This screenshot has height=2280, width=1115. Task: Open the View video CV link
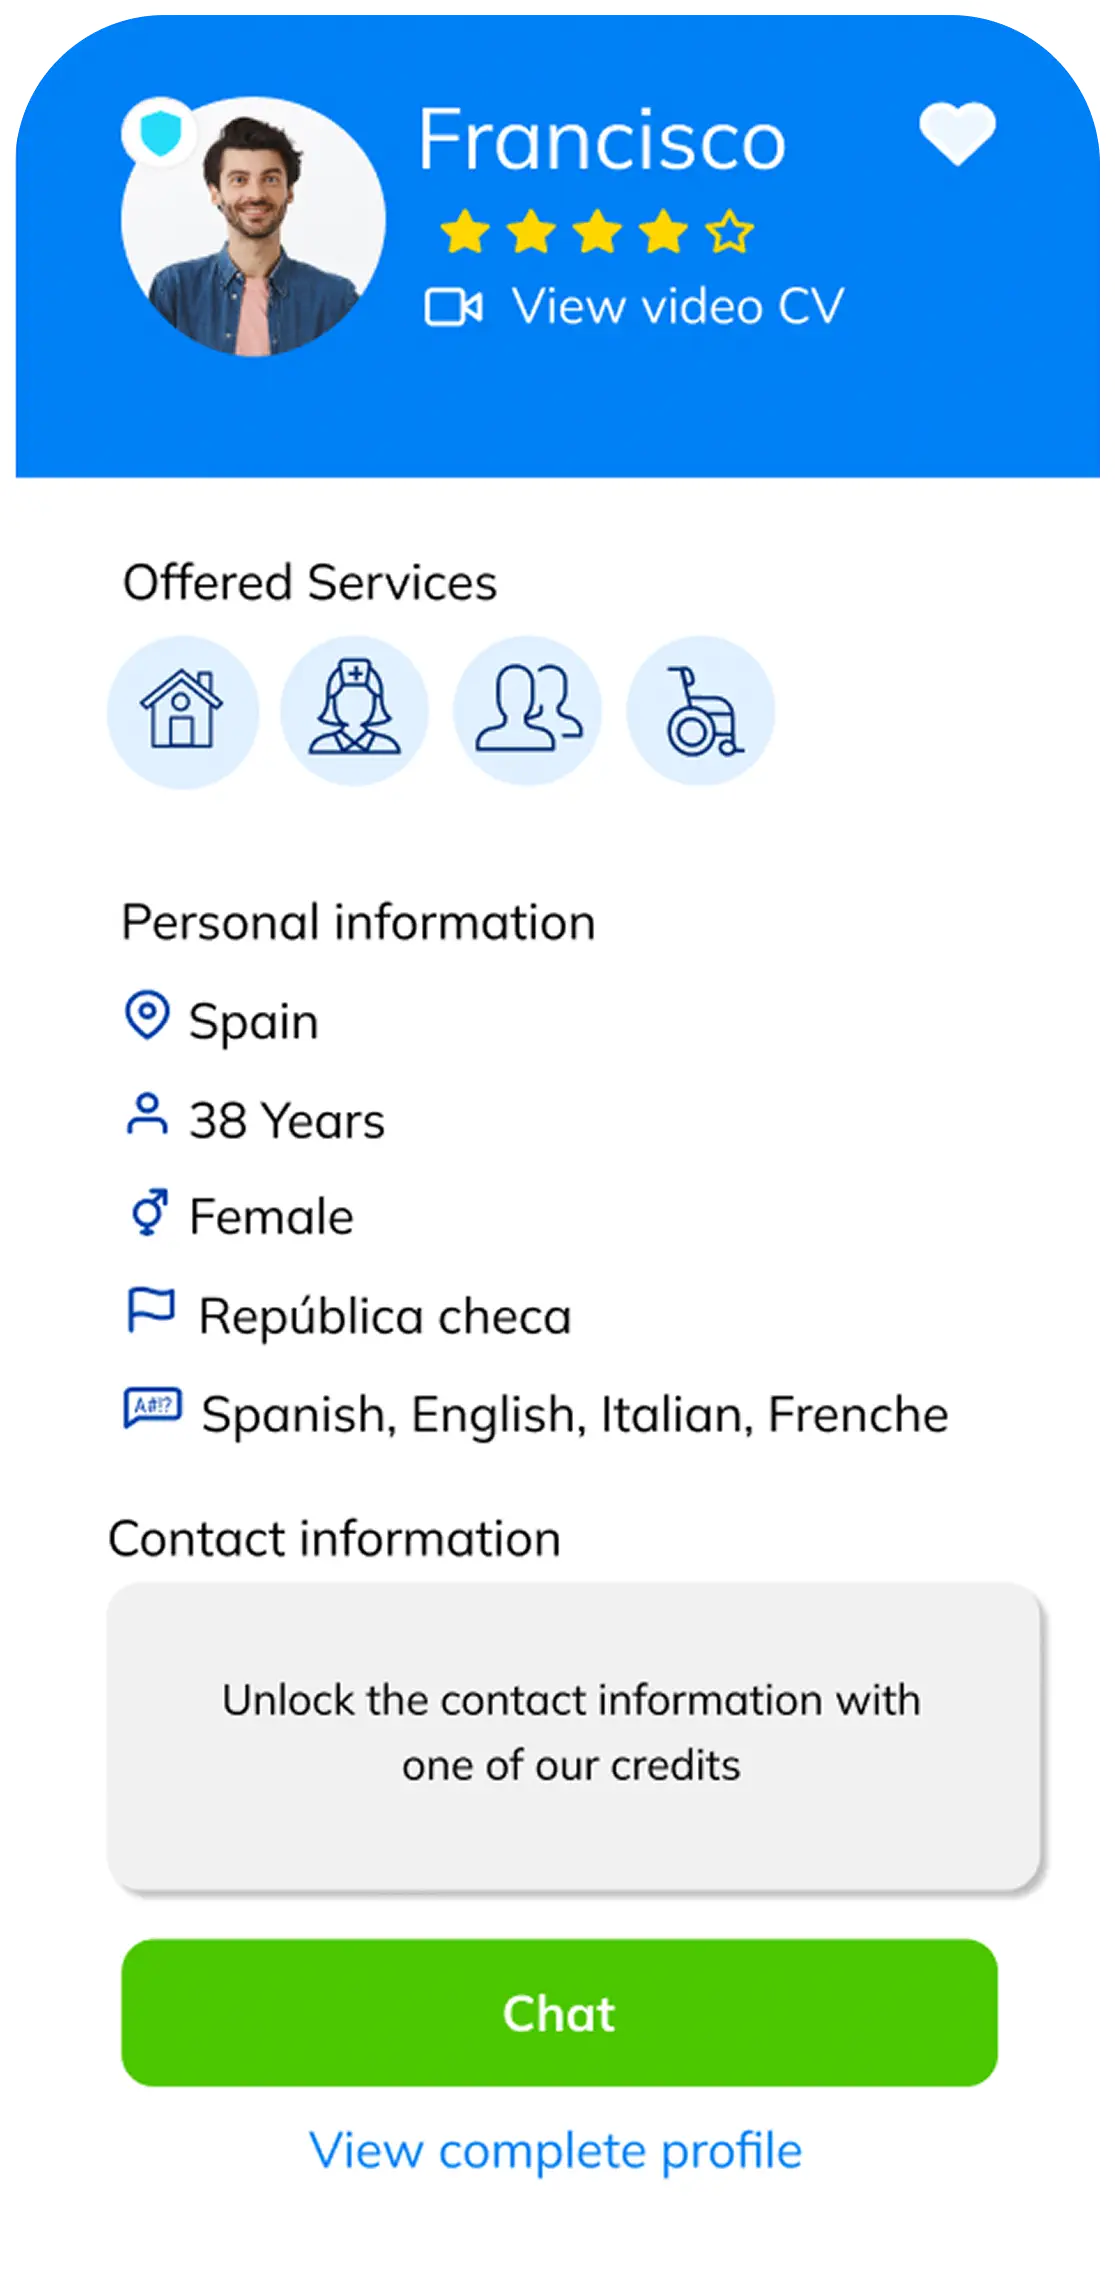point(677,306)
